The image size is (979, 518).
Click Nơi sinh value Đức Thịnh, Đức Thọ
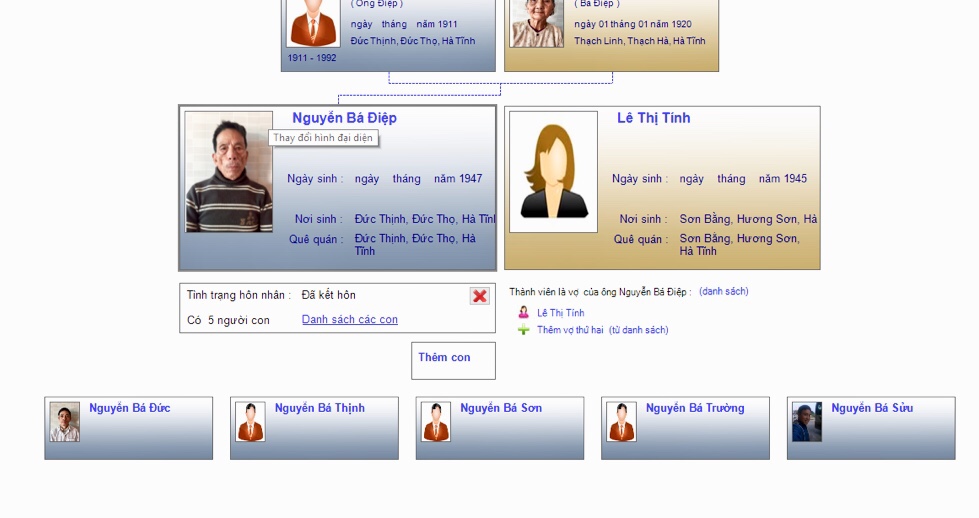coord(425,219)
